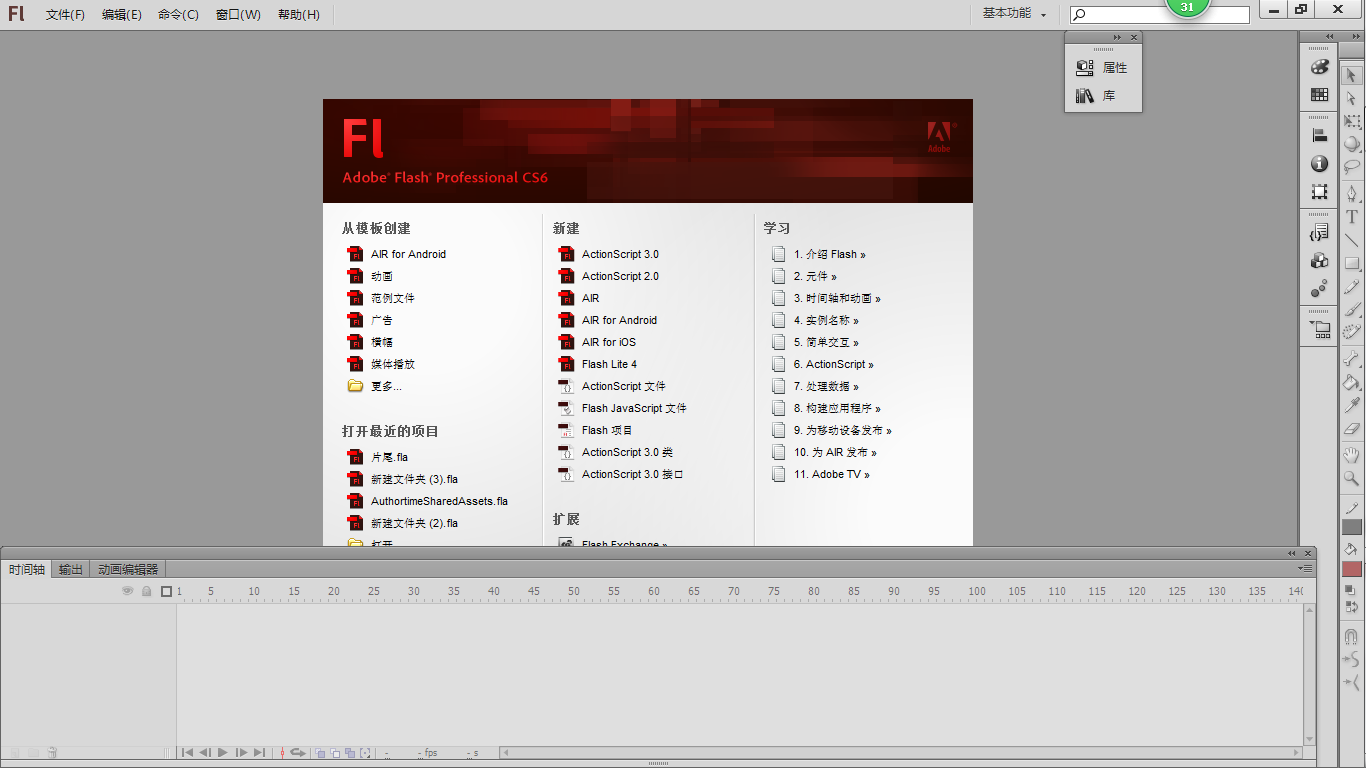Image resolution: width=1366 pixels, height=768 pixels.
Task: Toggle show all layers as outlines
Action: (x=167, y=591)
